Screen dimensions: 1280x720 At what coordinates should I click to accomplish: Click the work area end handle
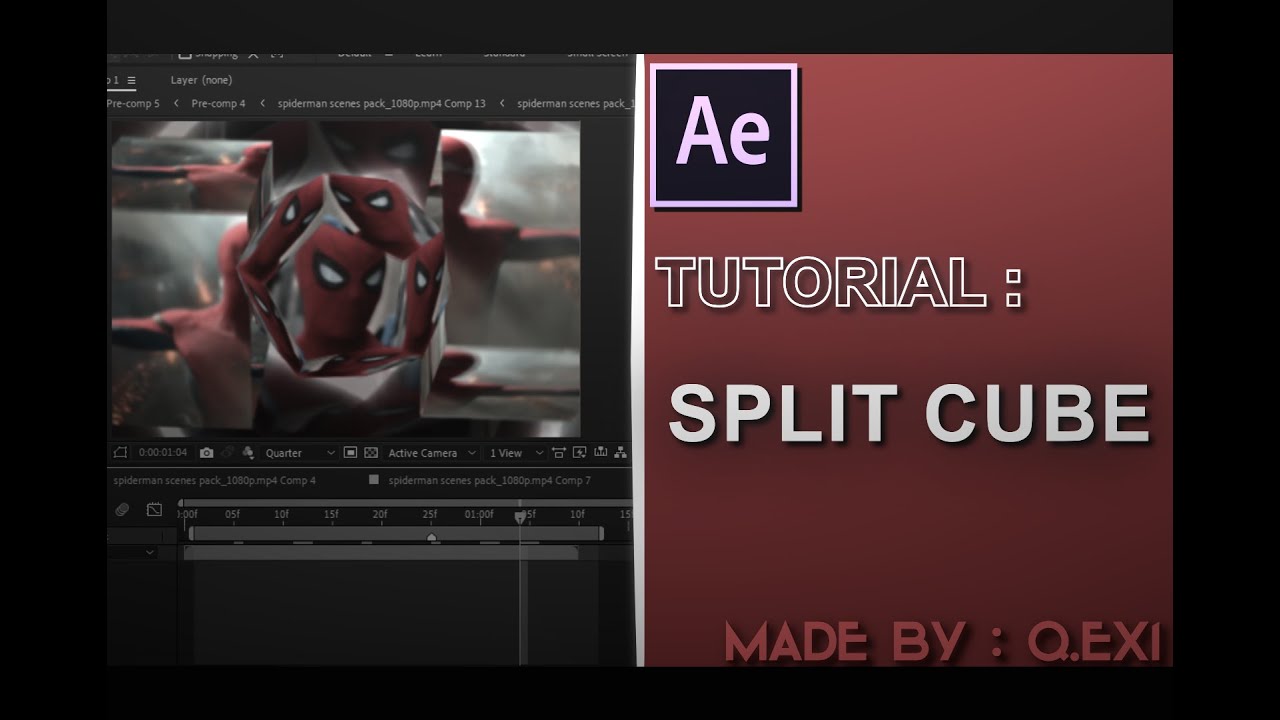coord(601,533)
